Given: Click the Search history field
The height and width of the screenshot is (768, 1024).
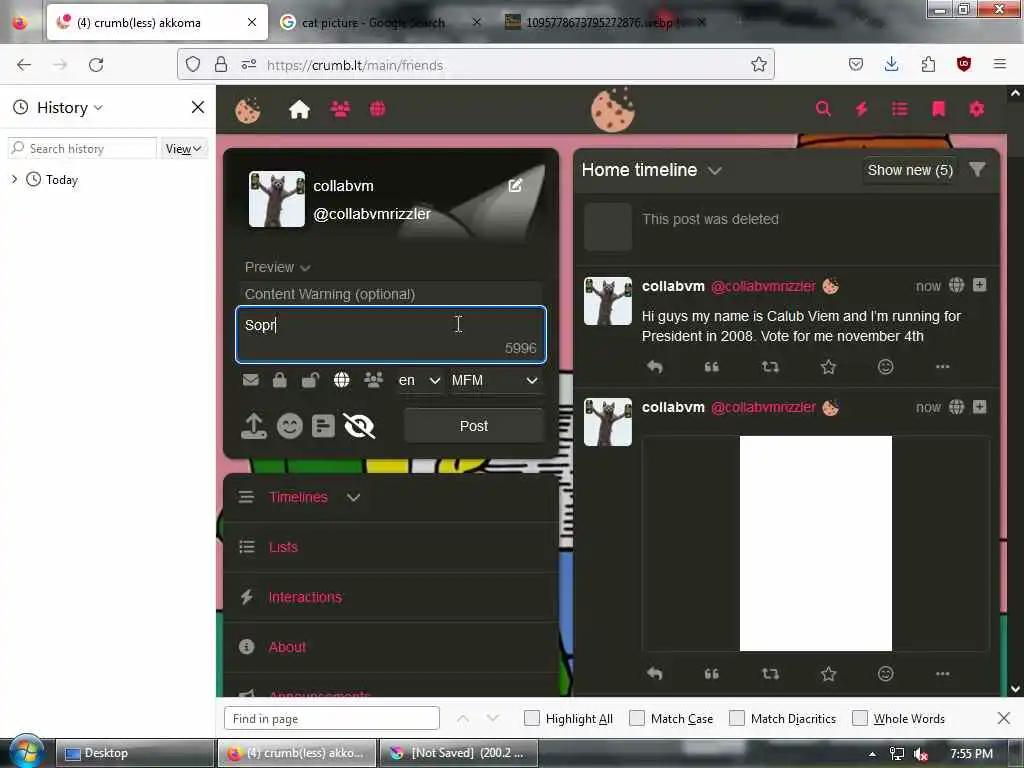Looking at the screenshot, I should (x=83, y=148).
